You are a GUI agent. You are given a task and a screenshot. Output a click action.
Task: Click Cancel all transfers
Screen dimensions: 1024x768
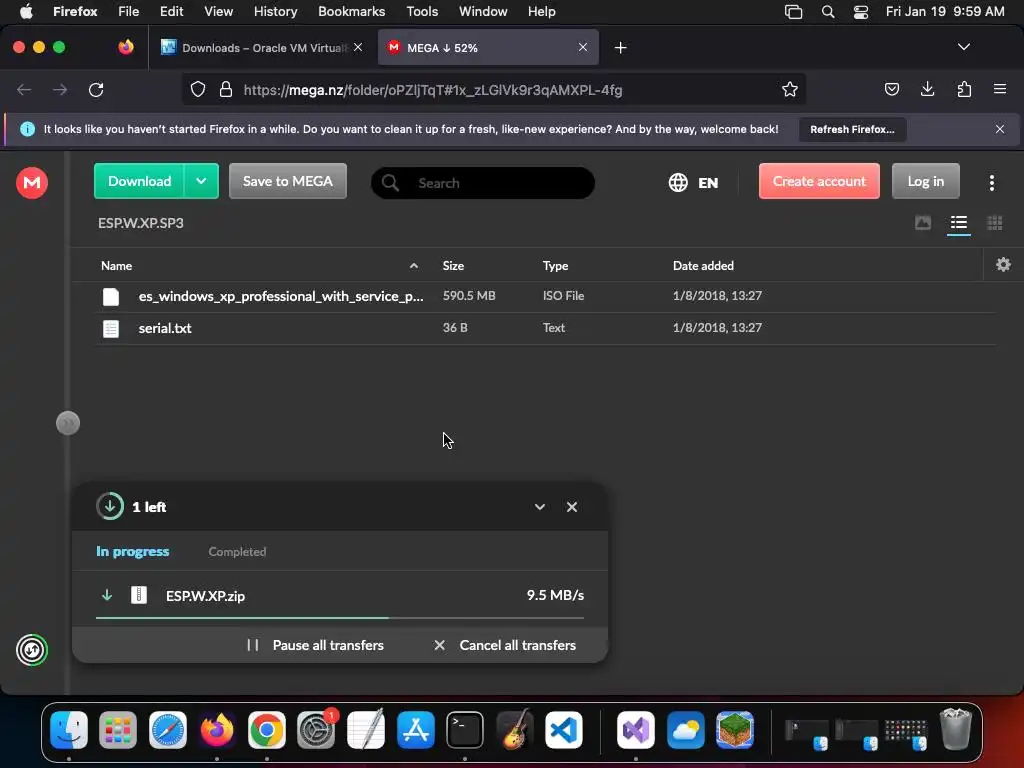[x=505, y=645]
